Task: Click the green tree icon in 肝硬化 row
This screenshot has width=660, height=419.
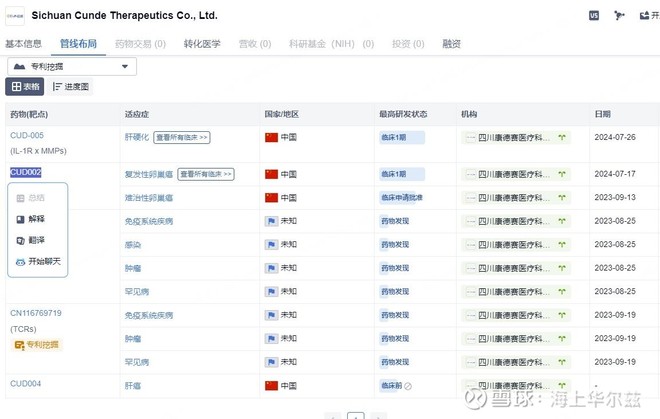Action: tap(562, 137)
